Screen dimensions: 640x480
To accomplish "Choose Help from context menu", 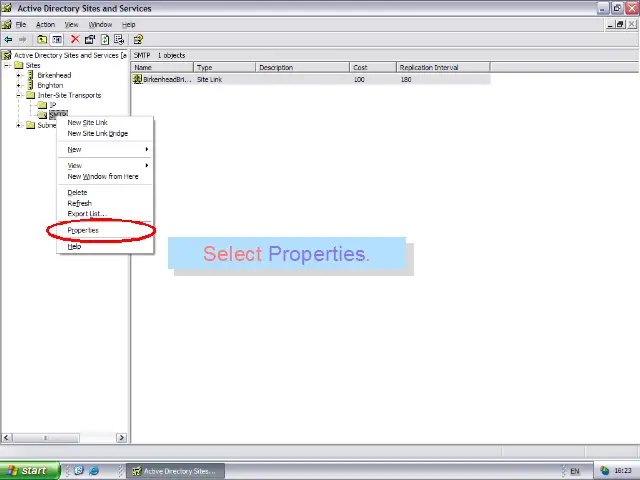I will [x=105, y=246].
